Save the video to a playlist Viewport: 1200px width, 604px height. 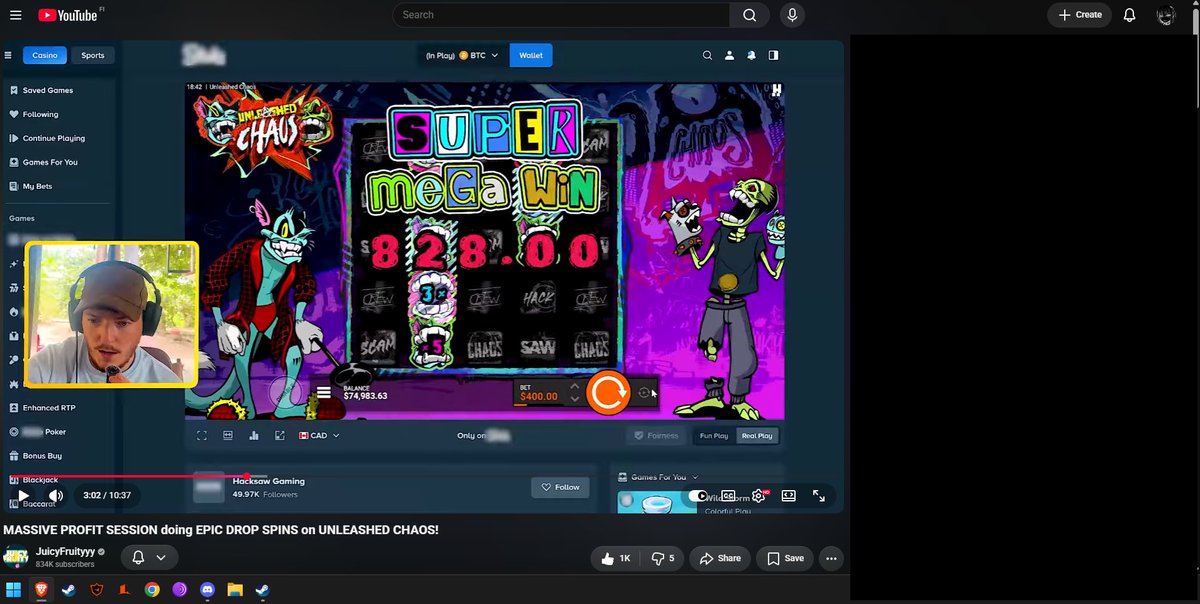(x=785, y=558)
